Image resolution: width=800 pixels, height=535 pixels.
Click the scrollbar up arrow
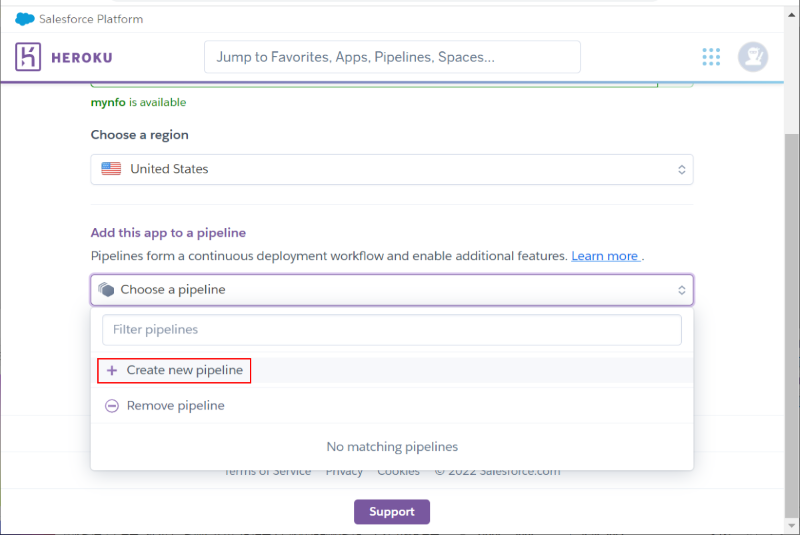click(791, 15)
